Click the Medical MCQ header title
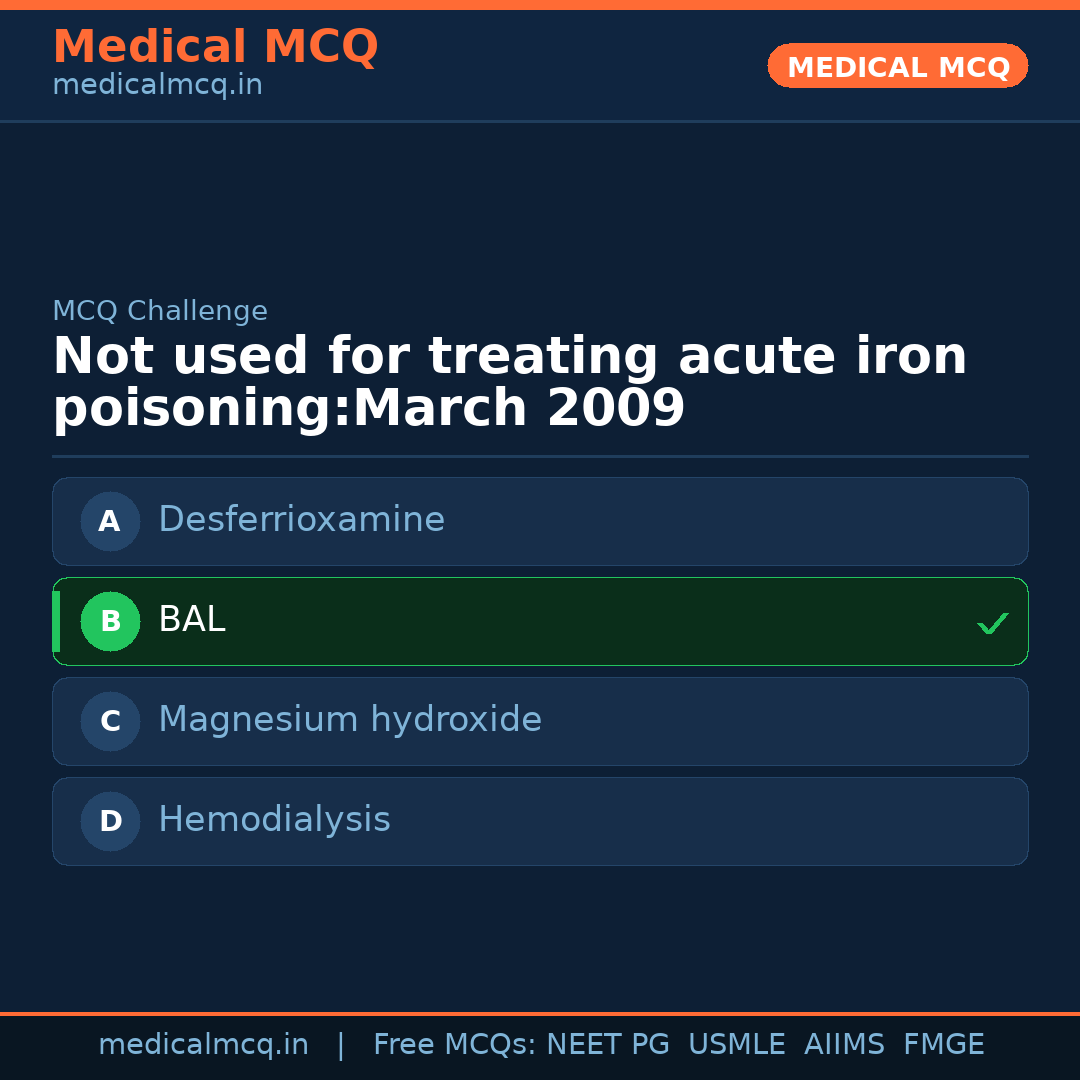Screen dimensions: 1080x1080 [x=215, y=47]
